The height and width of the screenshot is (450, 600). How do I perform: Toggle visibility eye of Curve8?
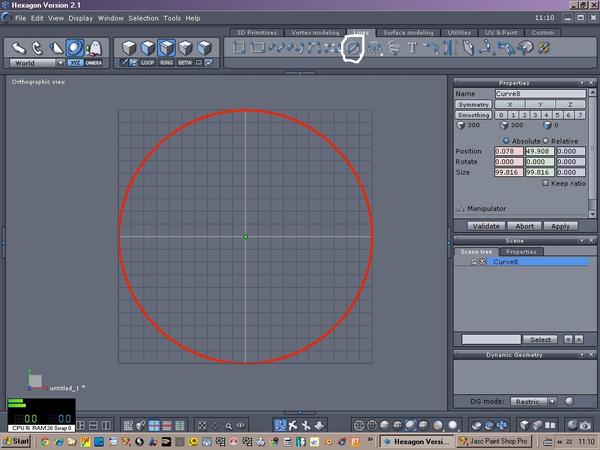pos(483,262)
